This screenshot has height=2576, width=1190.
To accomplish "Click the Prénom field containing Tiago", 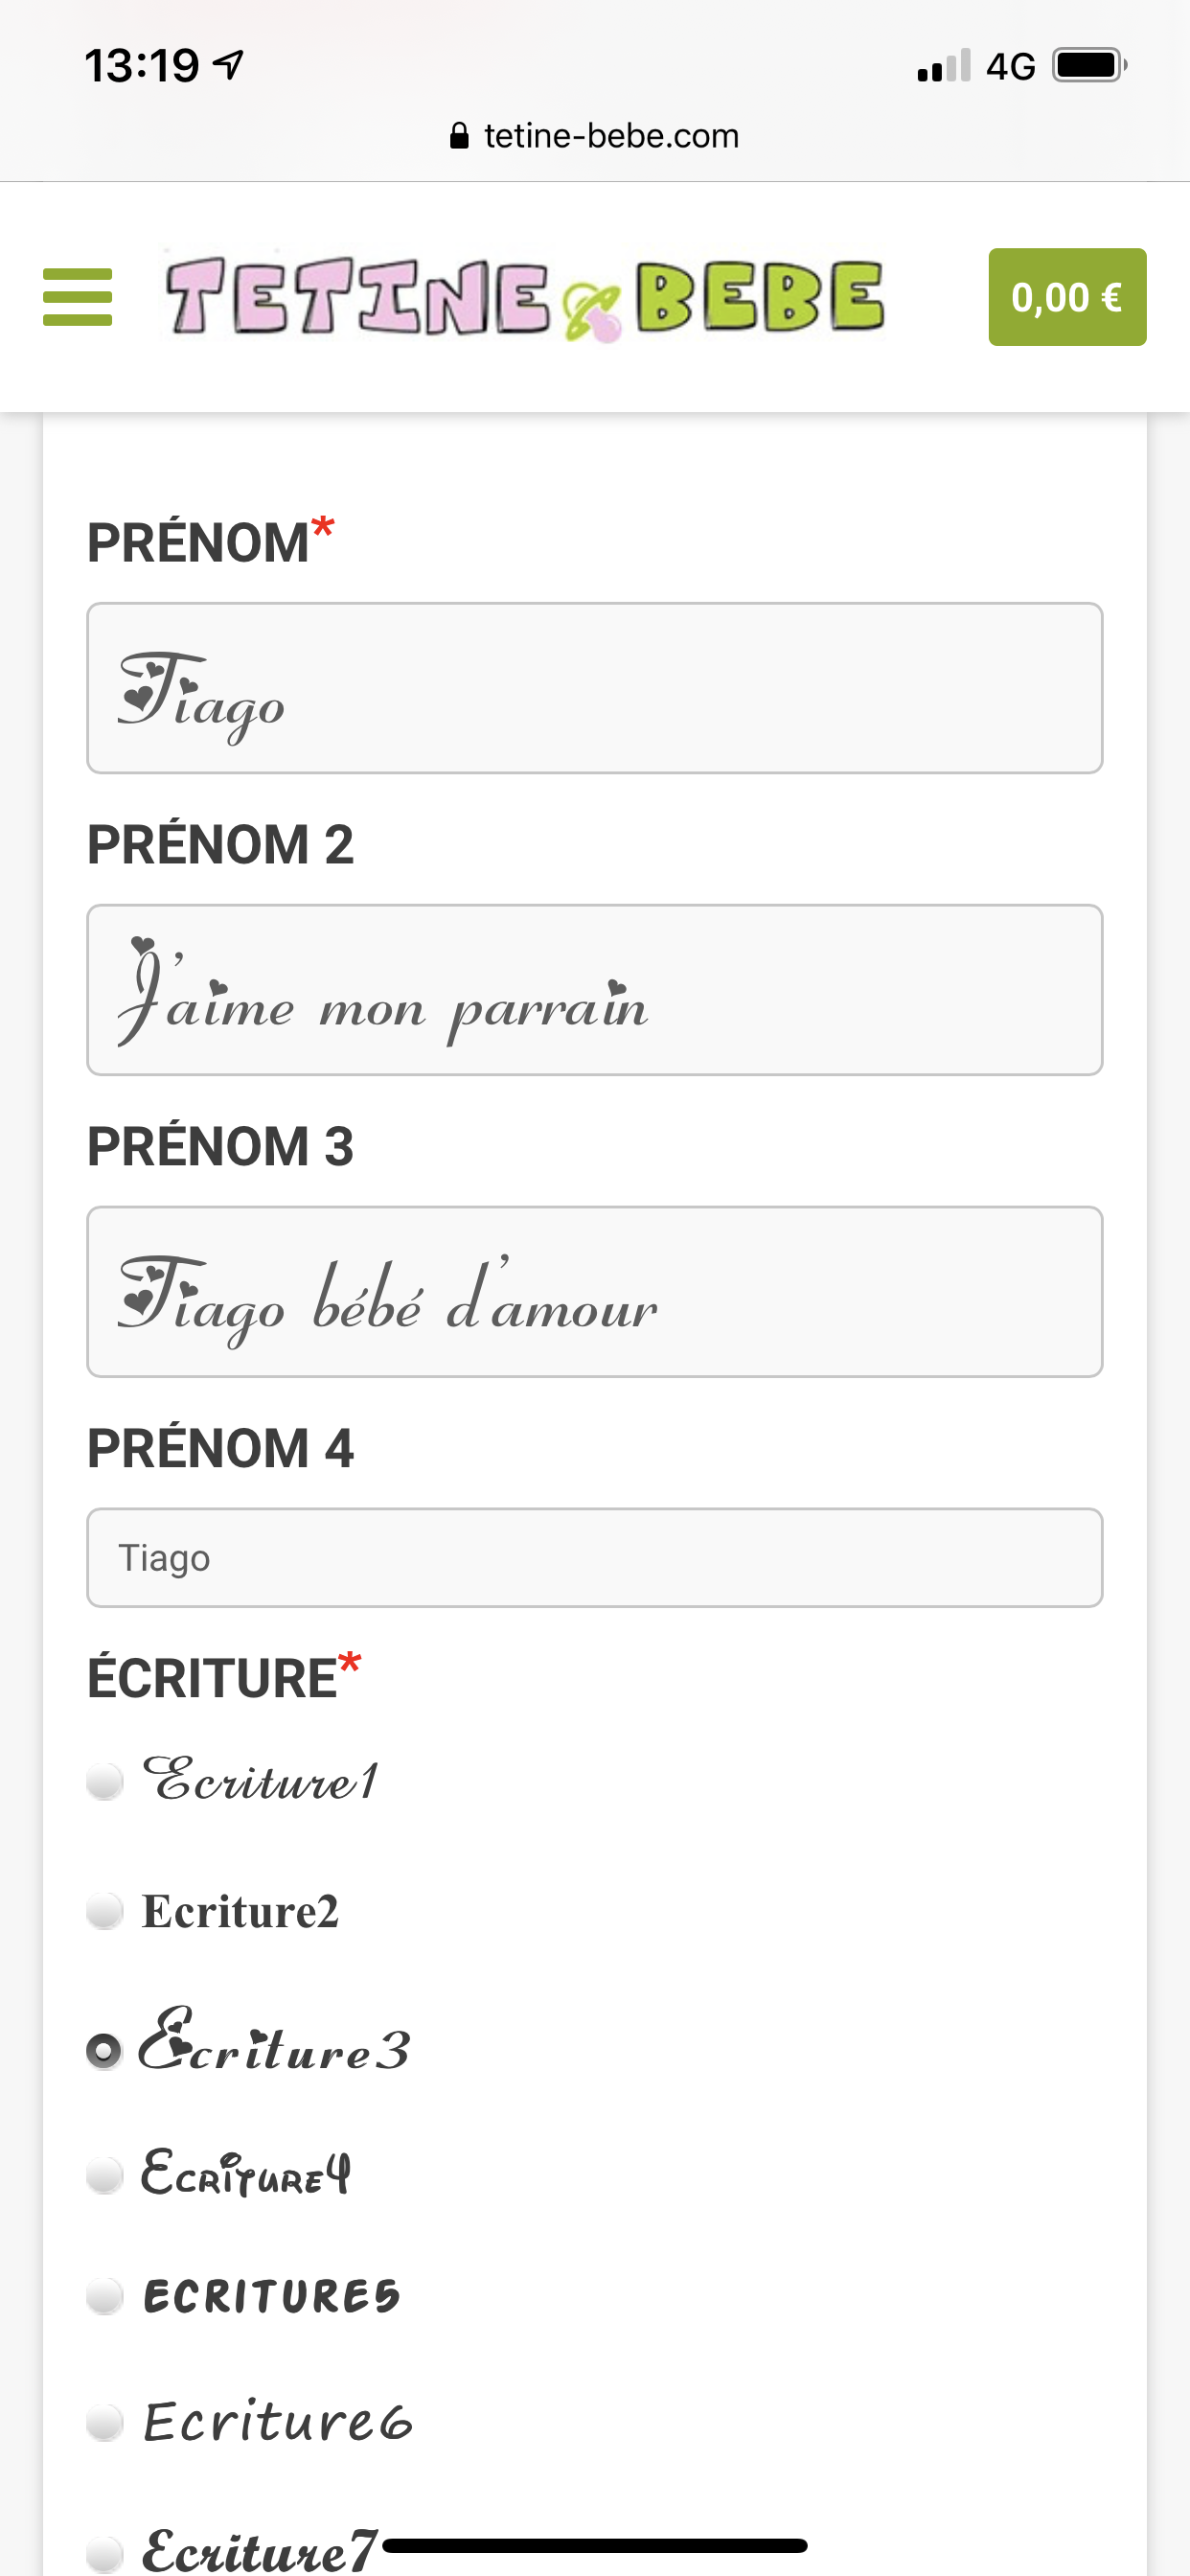I will pyautogui.click(x=594, y=688).
